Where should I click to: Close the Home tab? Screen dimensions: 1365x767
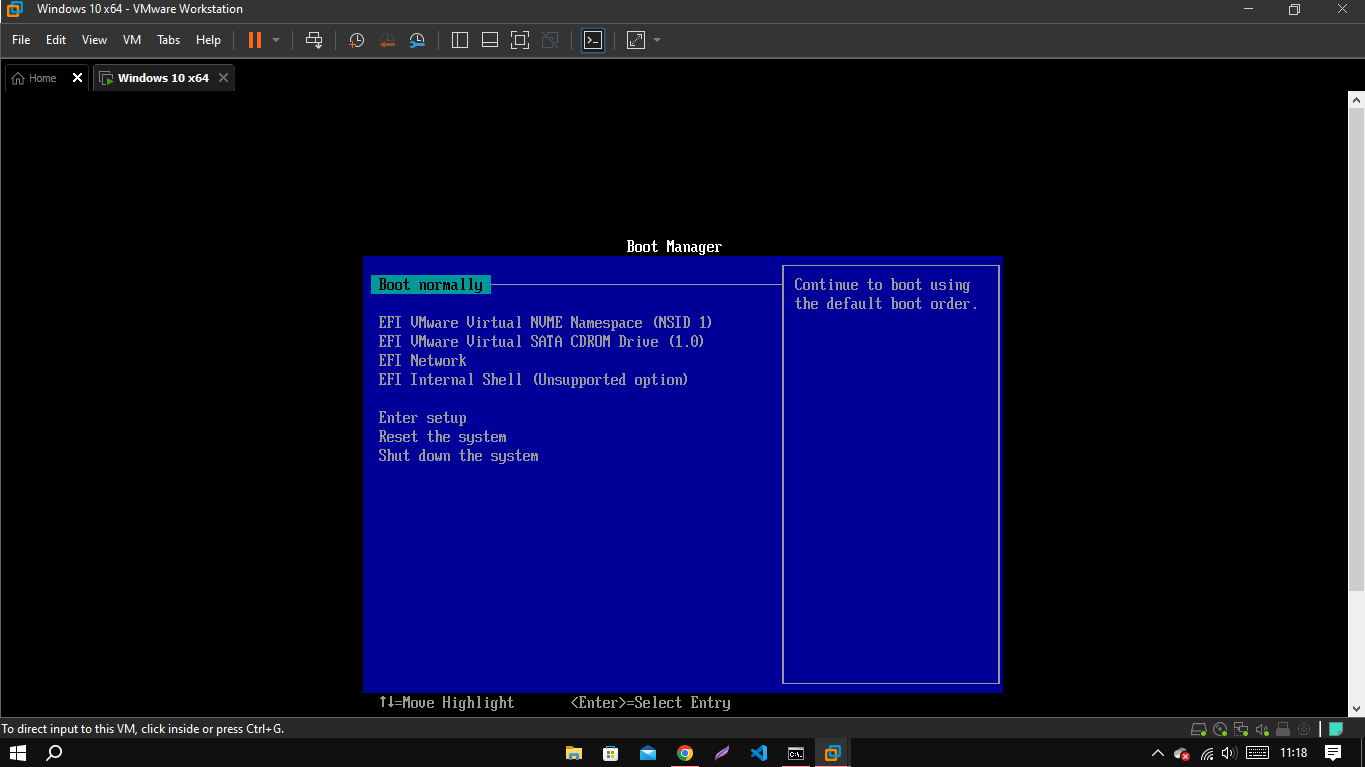pos(78,78)
